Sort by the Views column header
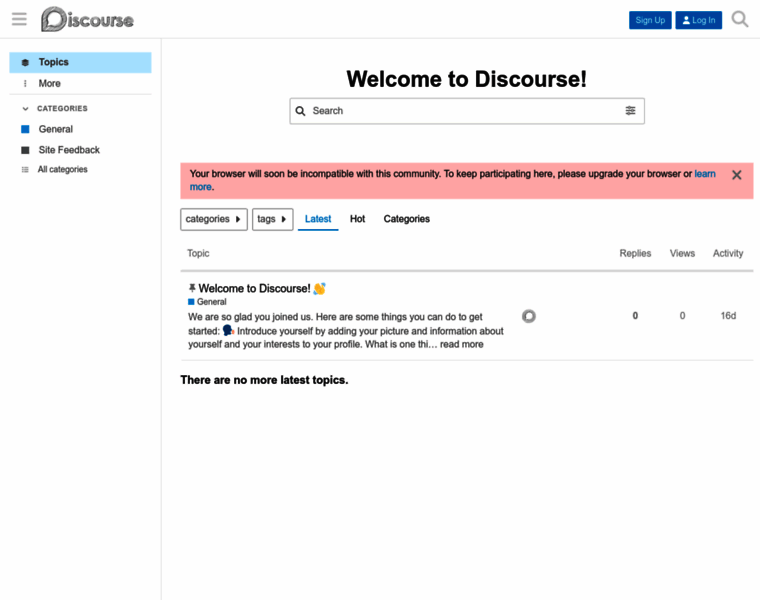Image resolution: width=760 pixels, height=600 pixels. (x=682, y=253)
